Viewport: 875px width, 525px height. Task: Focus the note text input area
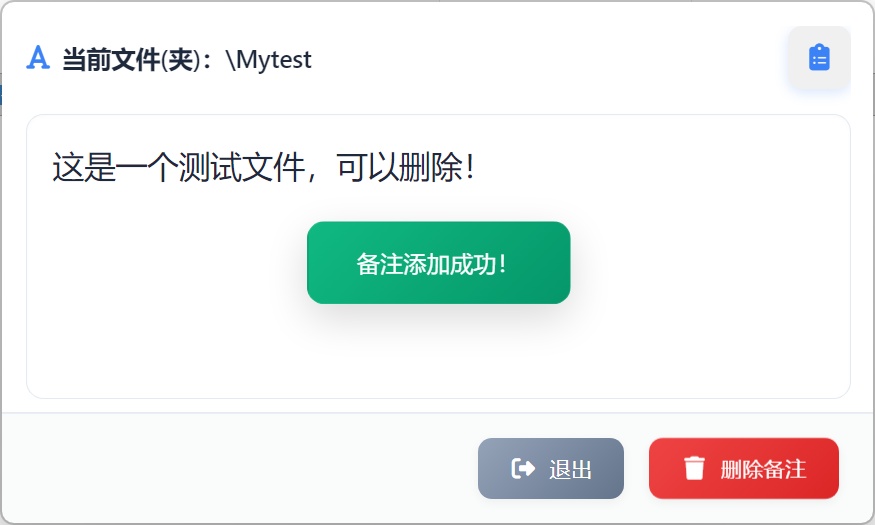439,257
